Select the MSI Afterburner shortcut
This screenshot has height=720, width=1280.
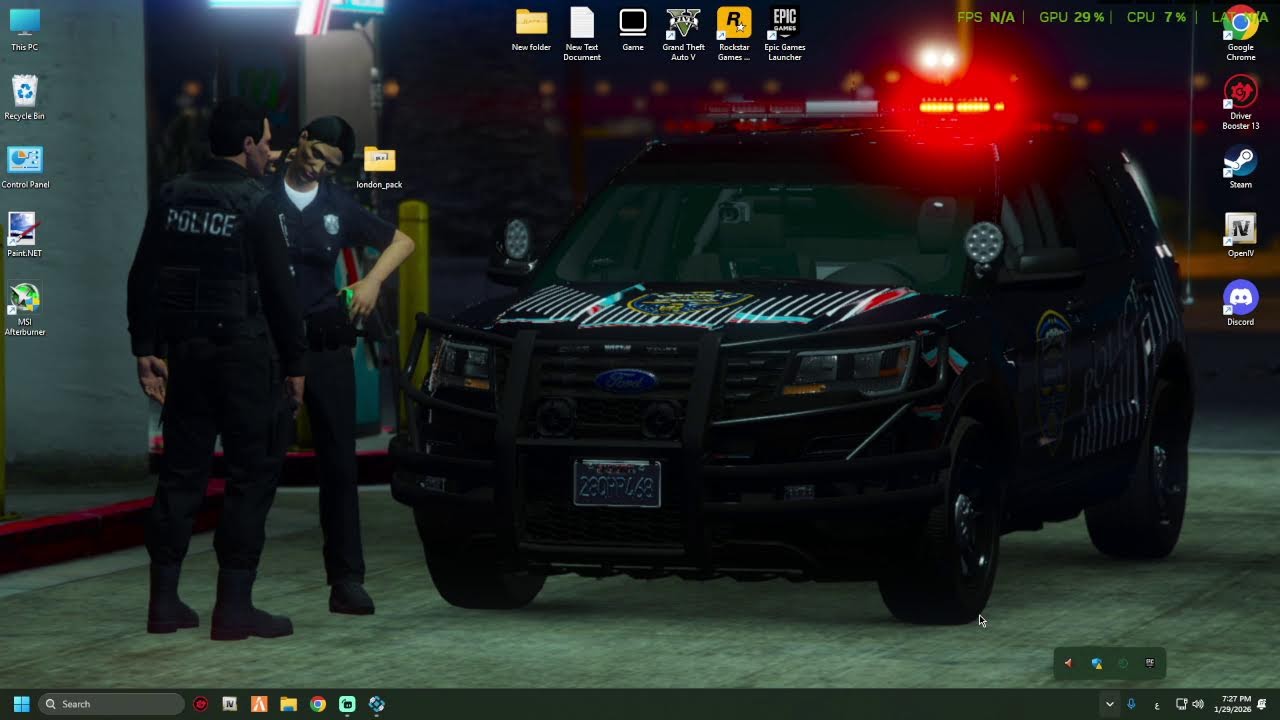tap(25, 309)
